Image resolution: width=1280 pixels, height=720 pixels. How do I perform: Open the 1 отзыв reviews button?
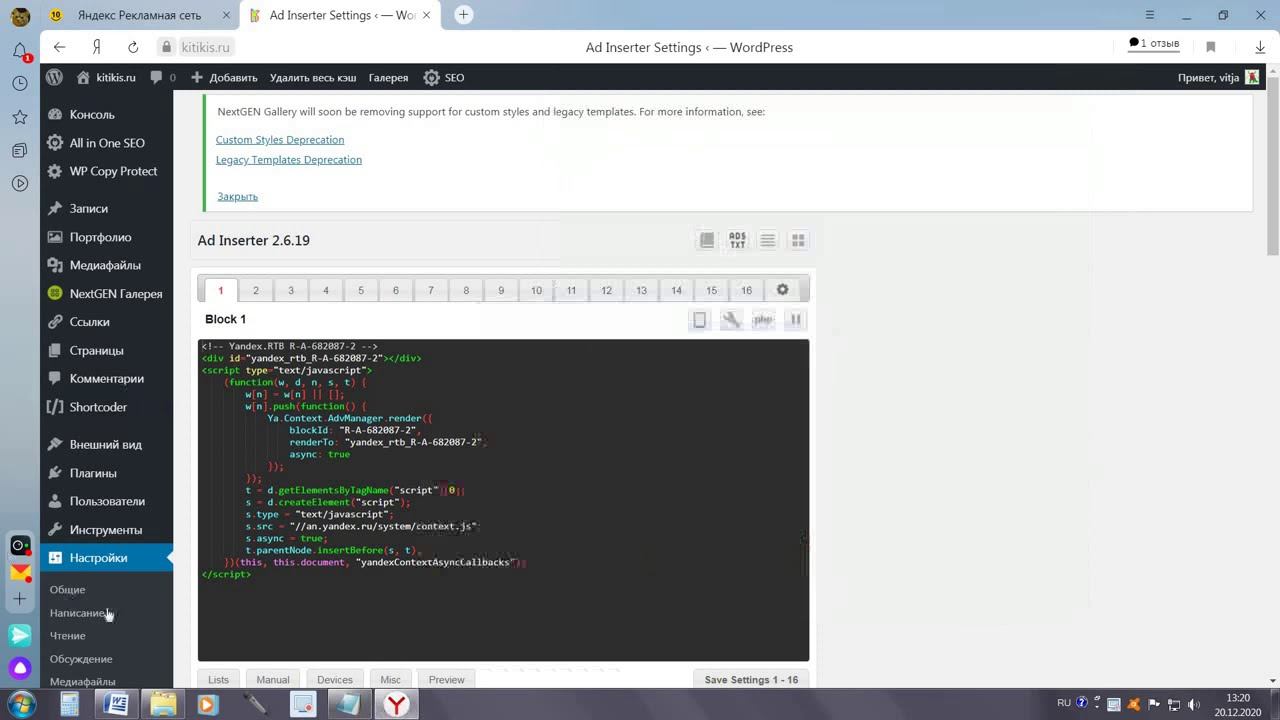coord(1154,44)
